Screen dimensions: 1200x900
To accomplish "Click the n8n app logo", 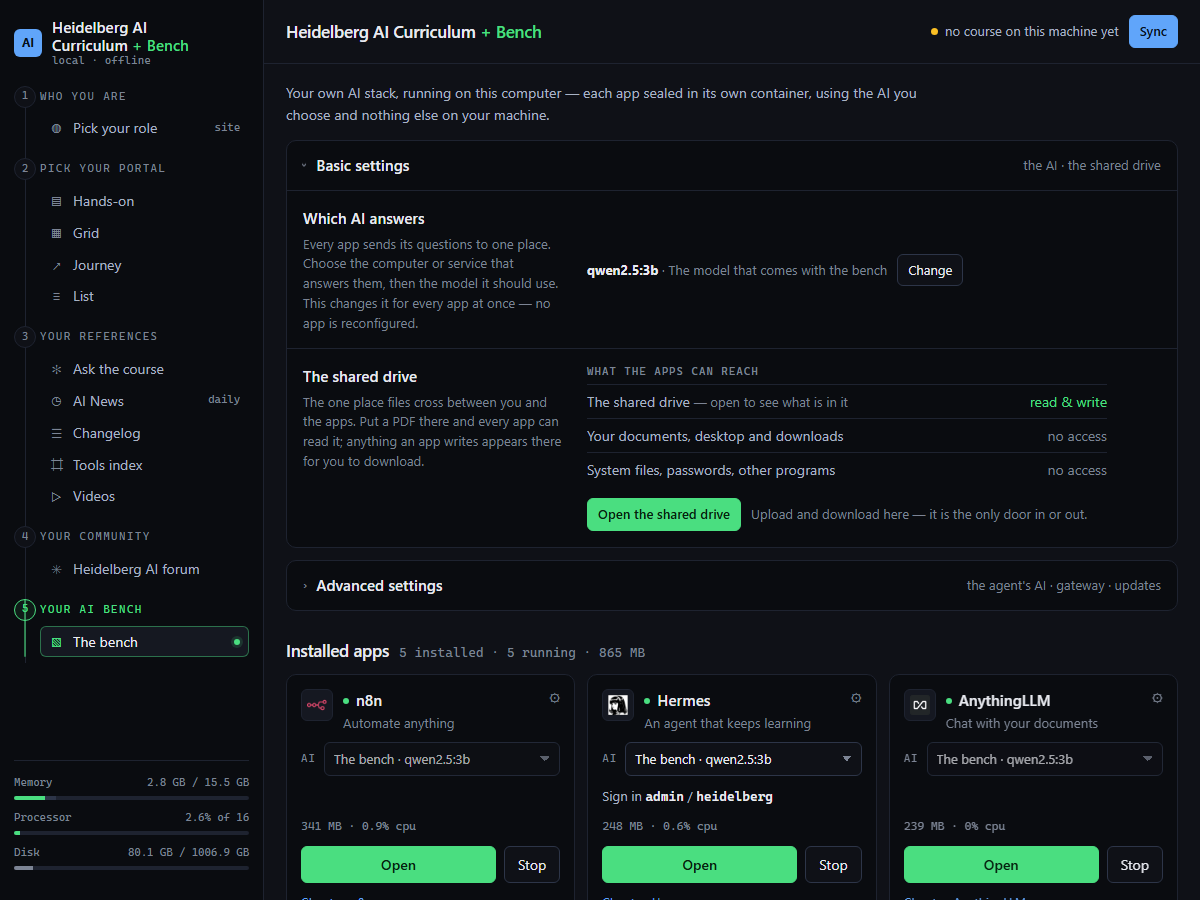I will coord(317,705).
